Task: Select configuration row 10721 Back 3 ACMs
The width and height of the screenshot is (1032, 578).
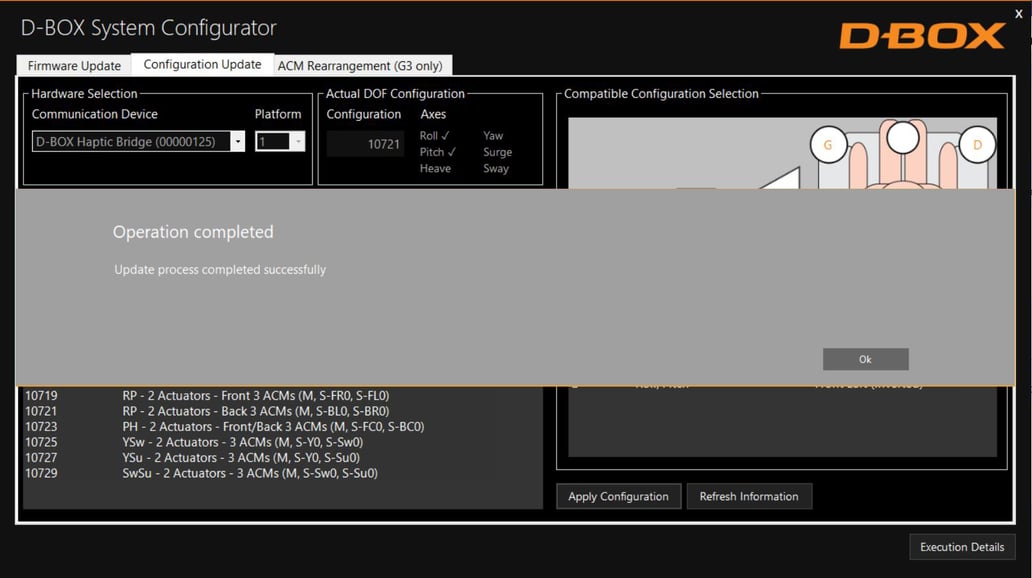Action: coord(283,411)
